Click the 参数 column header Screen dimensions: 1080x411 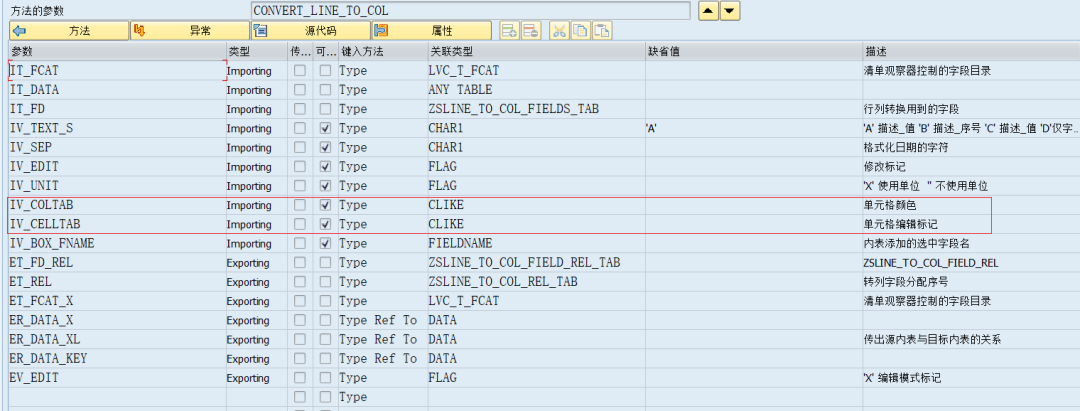tap(117, 52)
